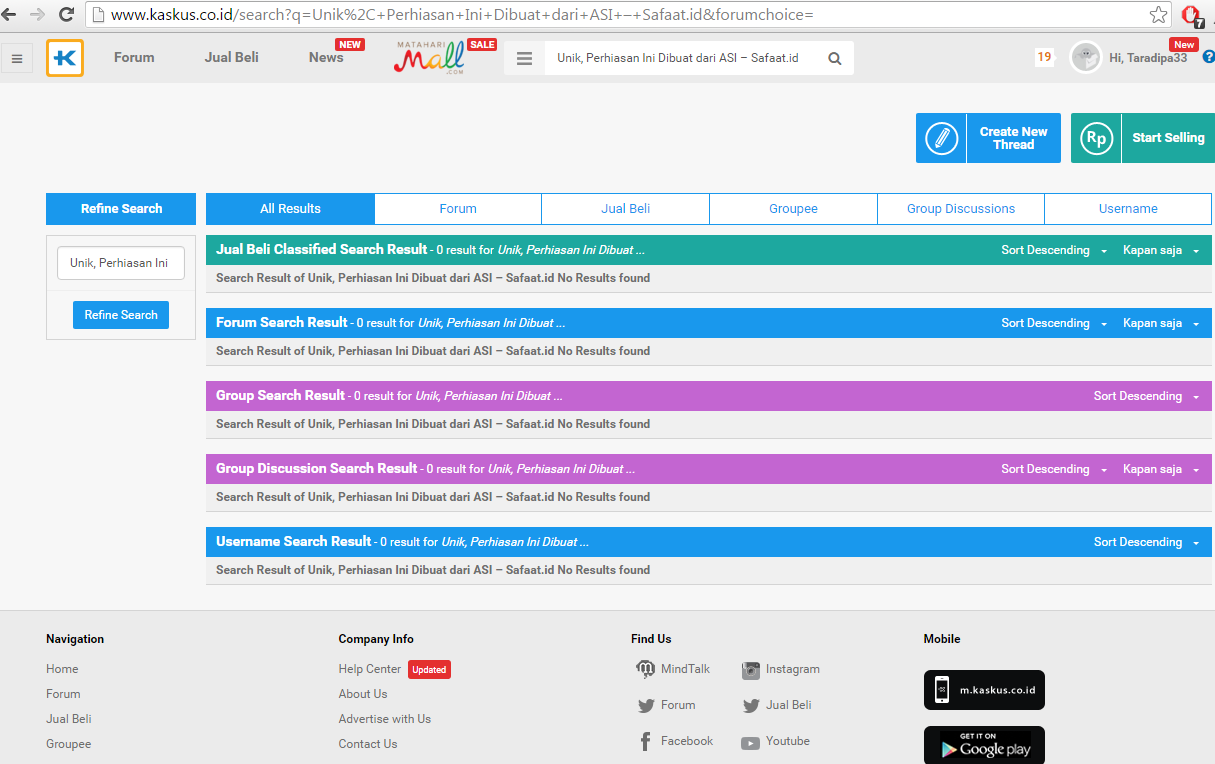Switch to the Username results tab
Image resolution: width=1215 pixels, height=764 pixels.
[1128, 209]
